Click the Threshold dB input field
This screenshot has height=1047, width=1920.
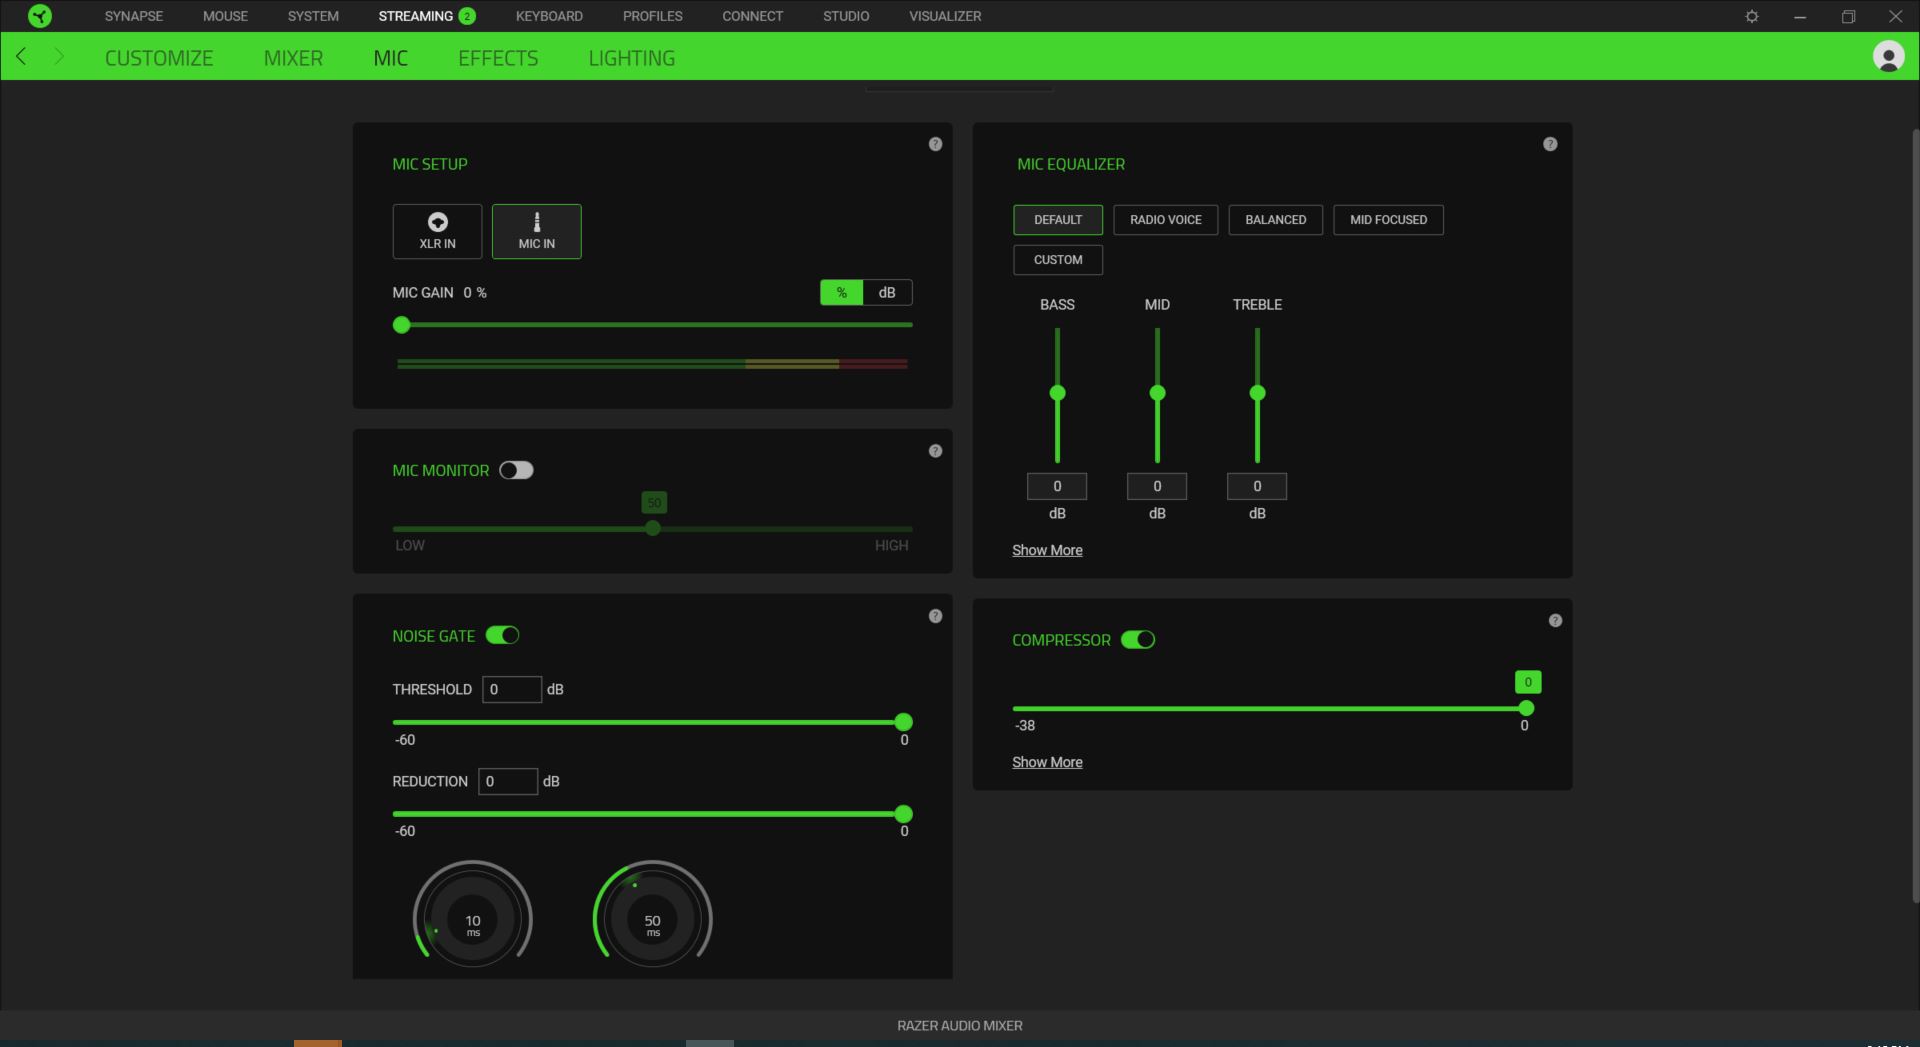click(512, 689)
